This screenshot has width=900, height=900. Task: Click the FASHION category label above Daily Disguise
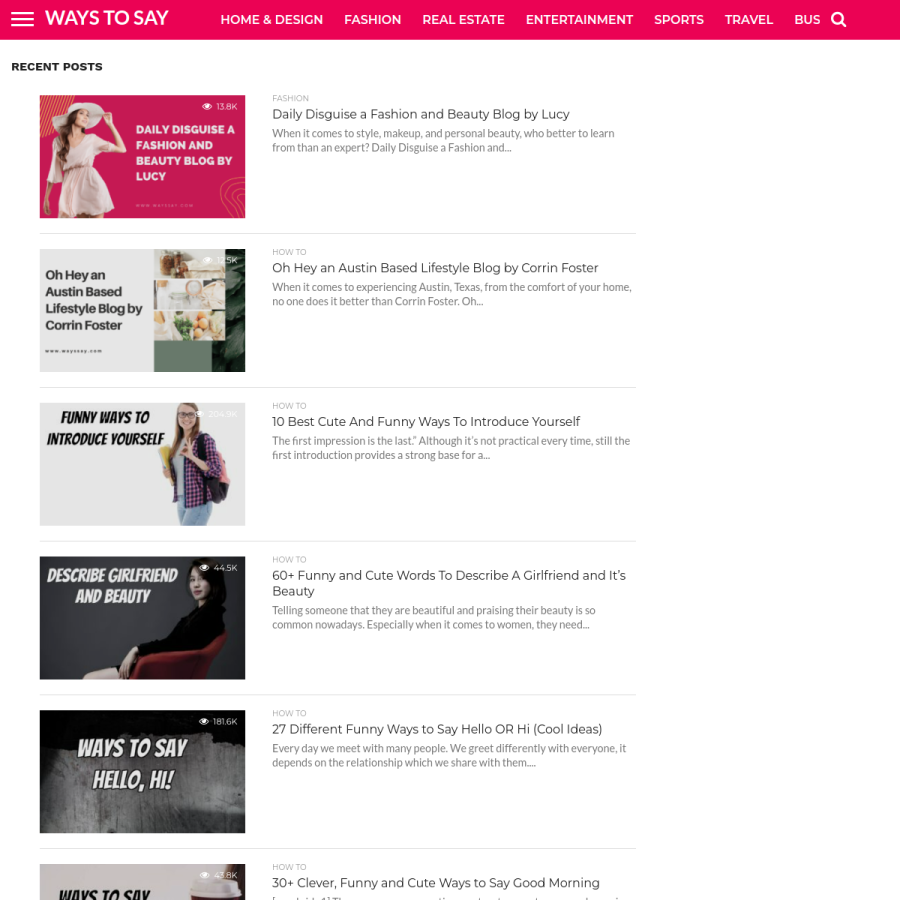click(x=290, y=99)
